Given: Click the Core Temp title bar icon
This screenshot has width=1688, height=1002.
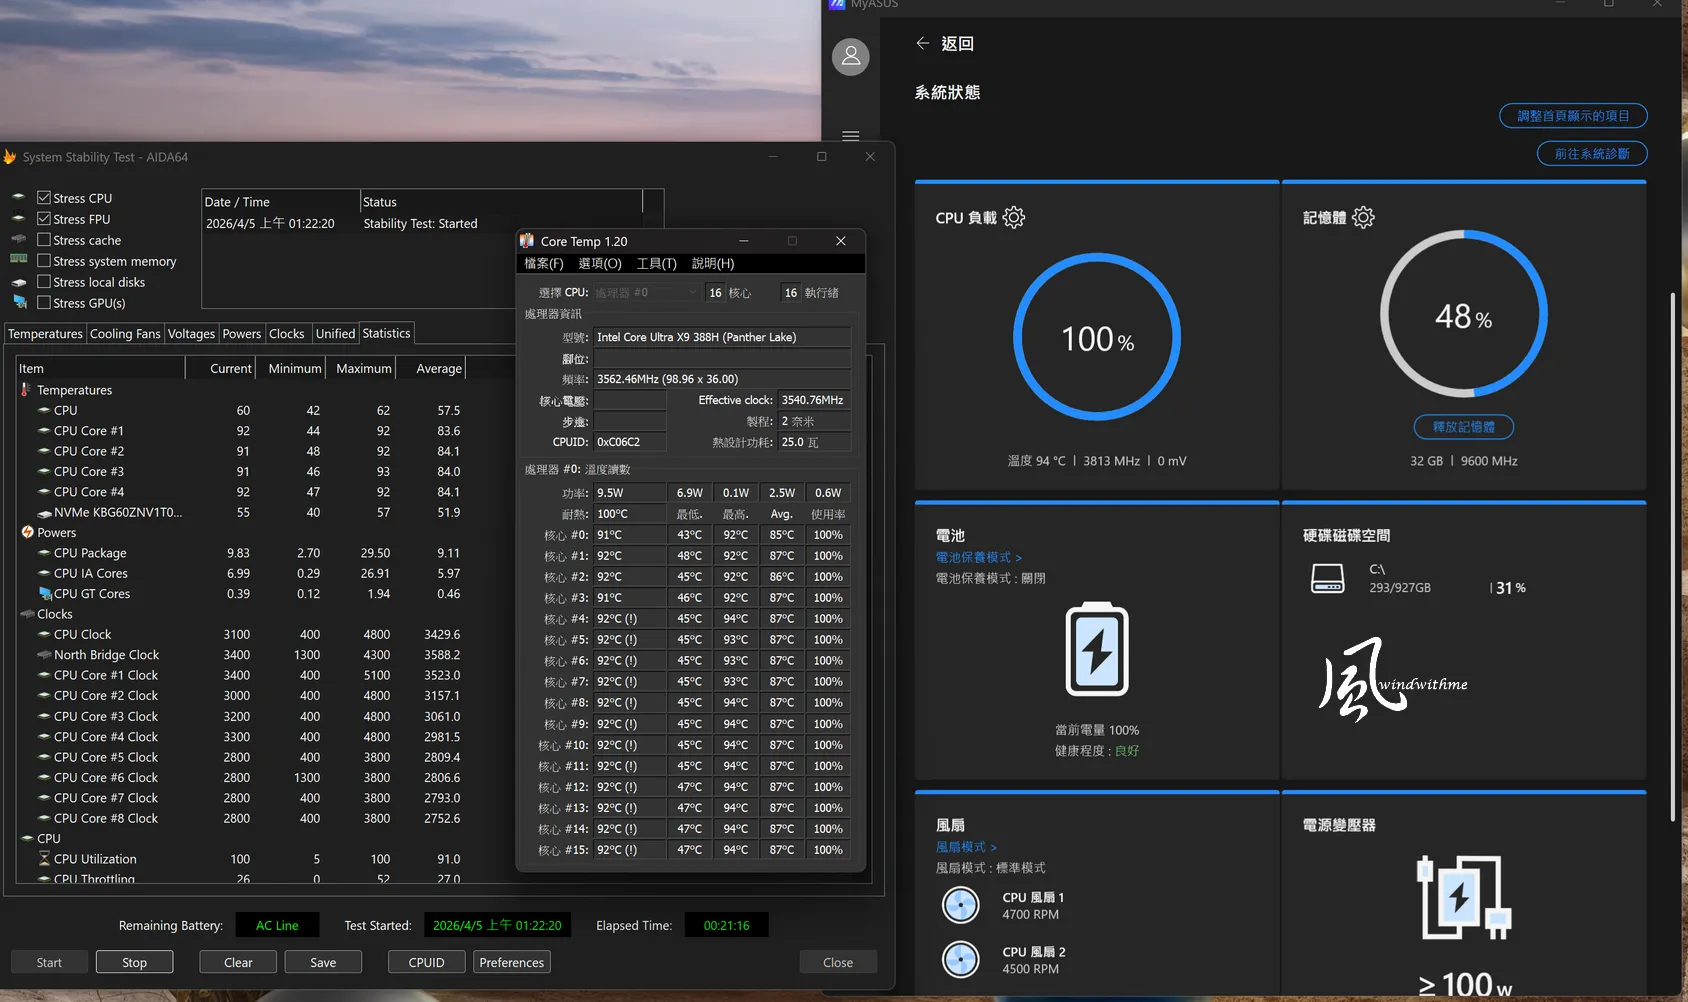Looking at the screenshot, I should pyautogui.click(x=527, y=241).
